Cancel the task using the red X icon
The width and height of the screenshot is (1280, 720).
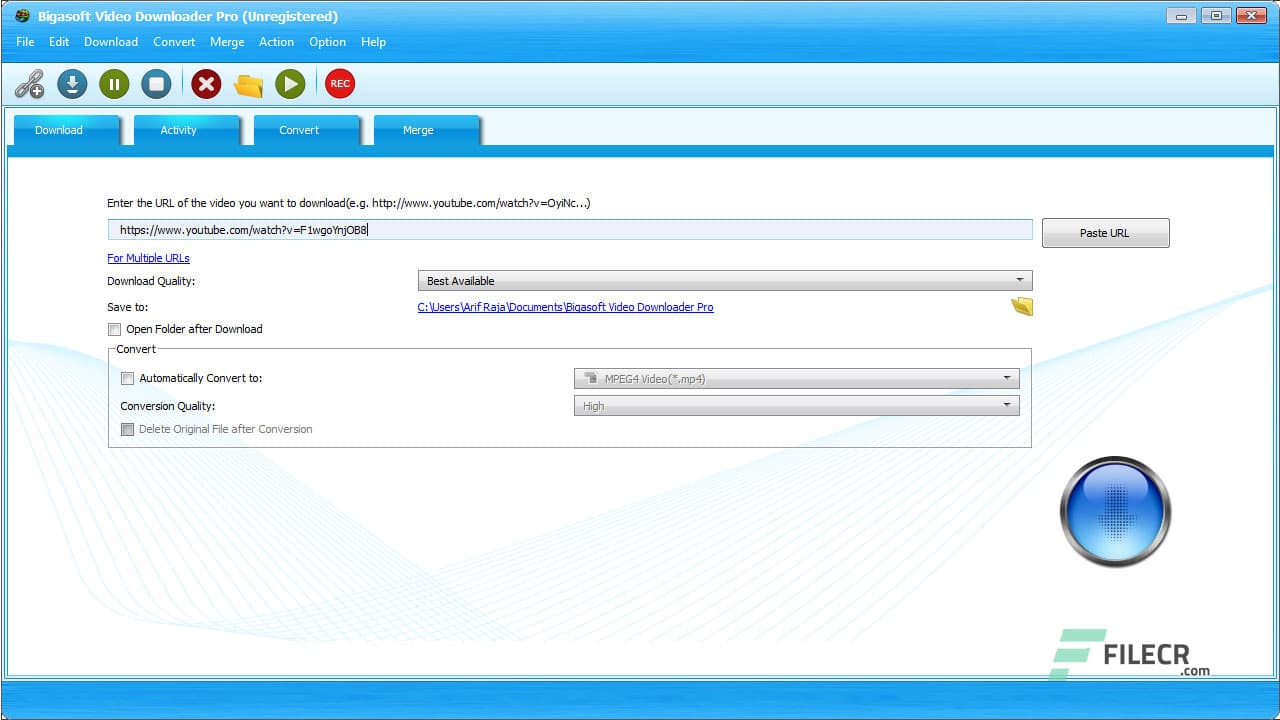pyautogui.click(x=206, y=84)
